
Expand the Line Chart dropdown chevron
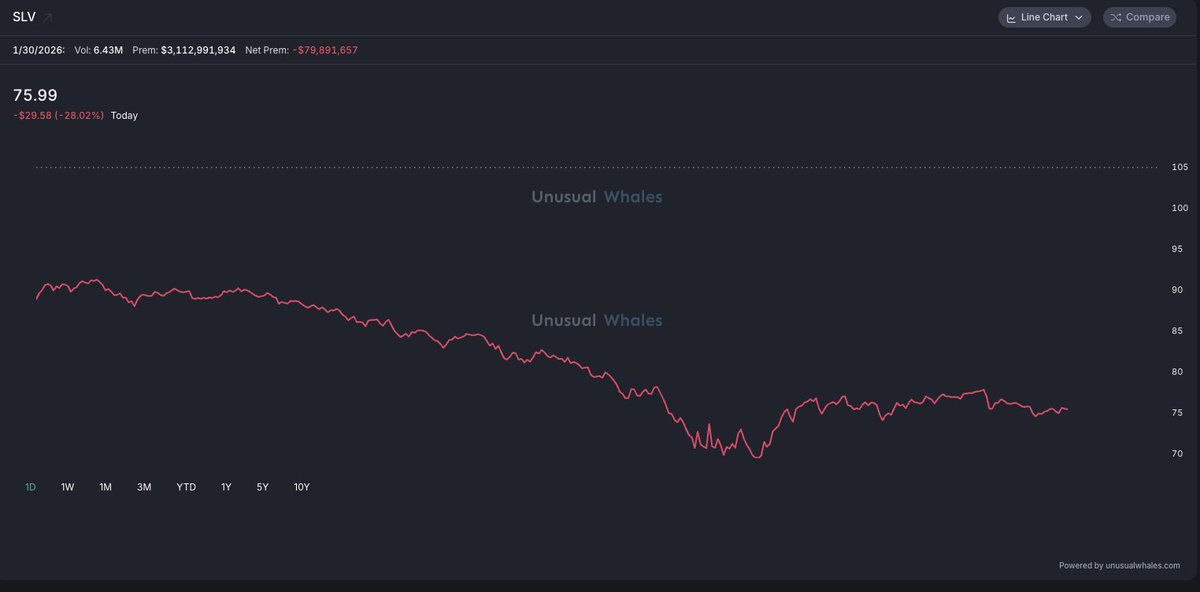pyautogui.click(x=1078, y=18)
